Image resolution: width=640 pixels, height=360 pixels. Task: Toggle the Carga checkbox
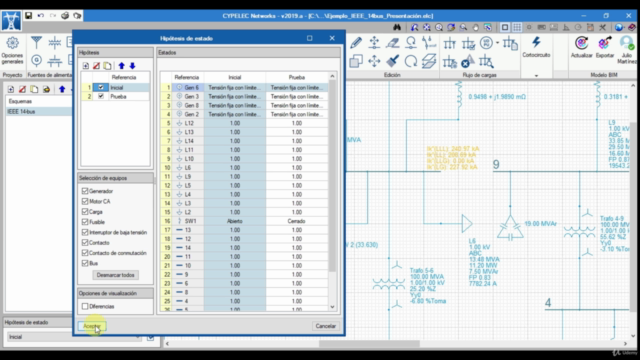[85, 212]
